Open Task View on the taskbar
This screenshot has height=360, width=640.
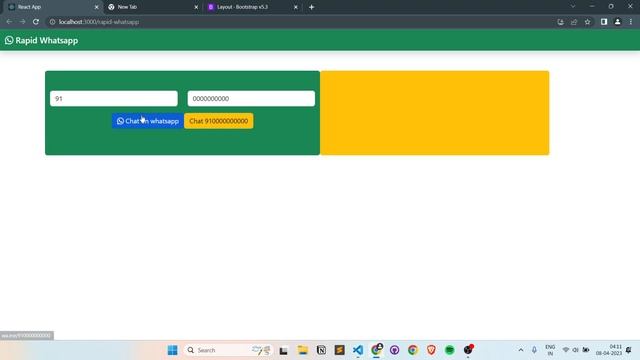tap(283, 350)
